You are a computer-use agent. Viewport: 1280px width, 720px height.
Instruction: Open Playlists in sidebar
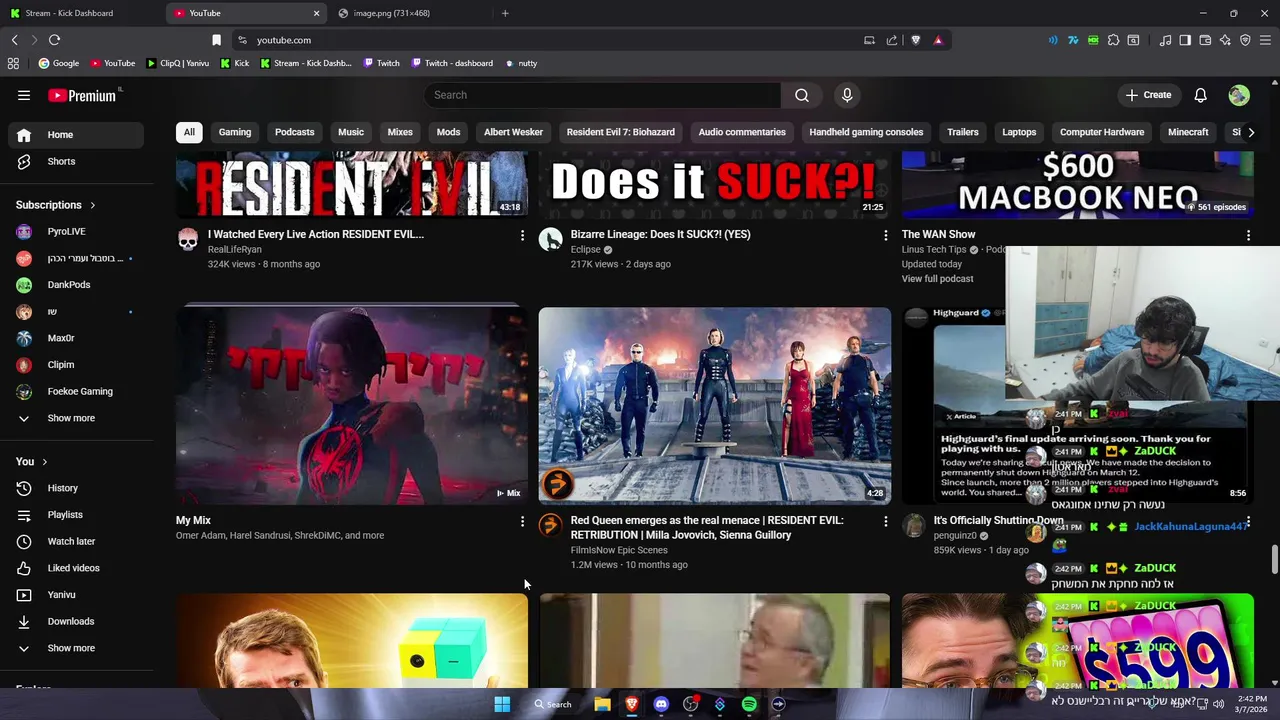click(76, 515)
